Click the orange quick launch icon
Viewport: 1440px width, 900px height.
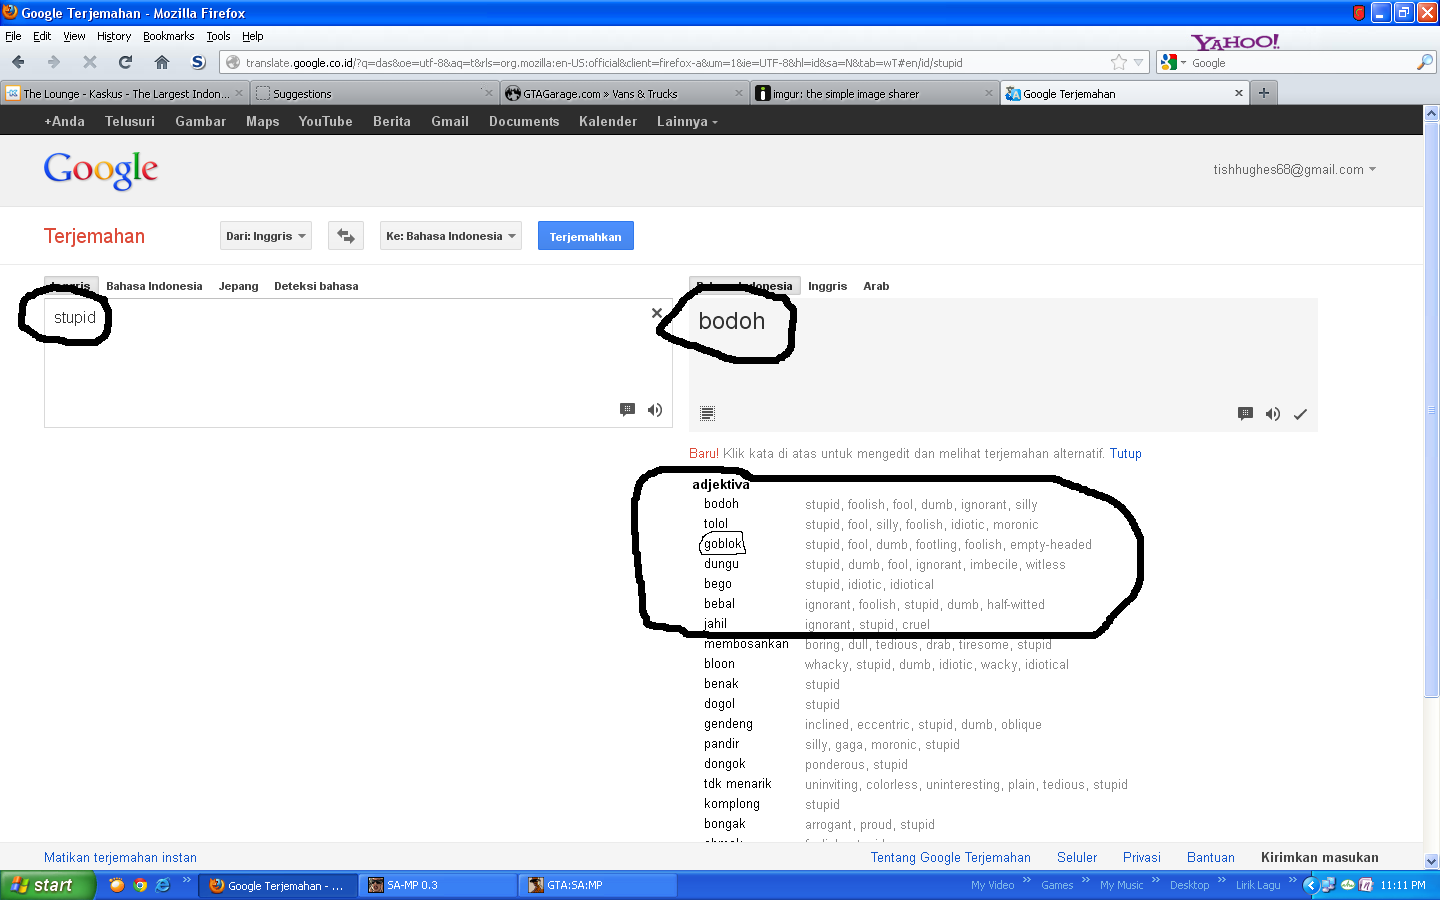tap(117, 885)
